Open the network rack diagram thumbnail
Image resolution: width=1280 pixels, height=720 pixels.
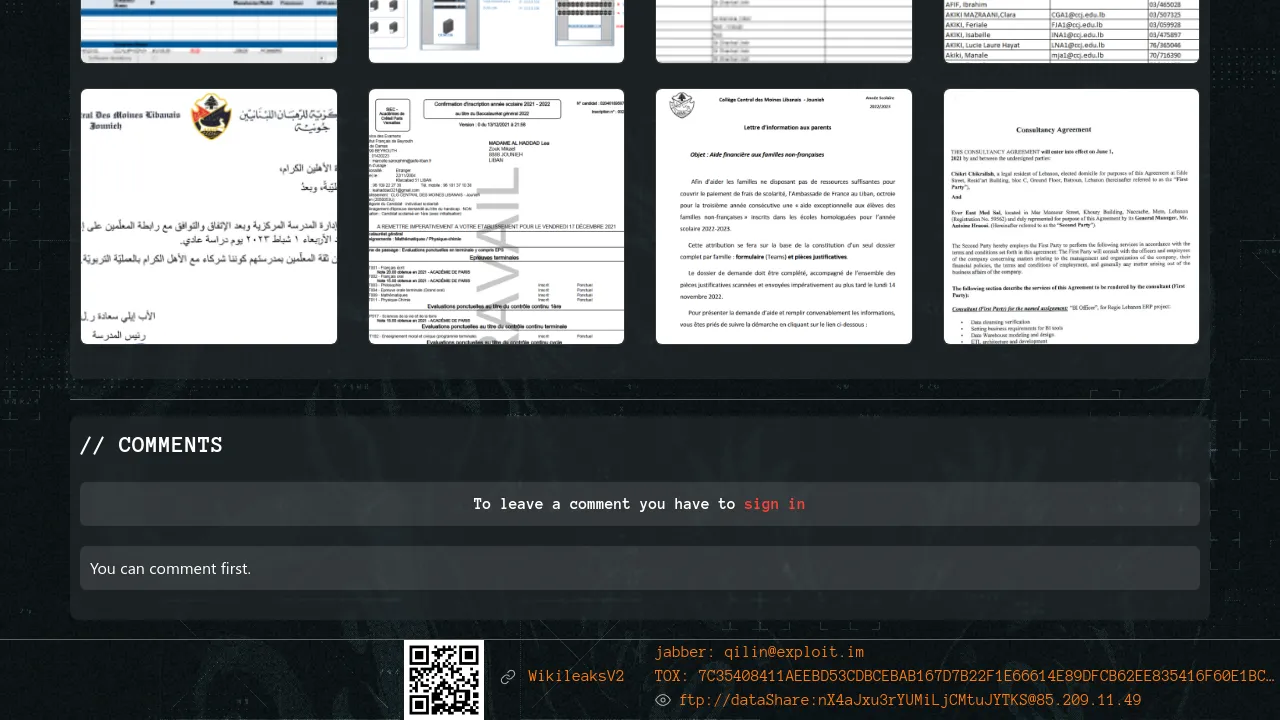(x=496, y=31)
